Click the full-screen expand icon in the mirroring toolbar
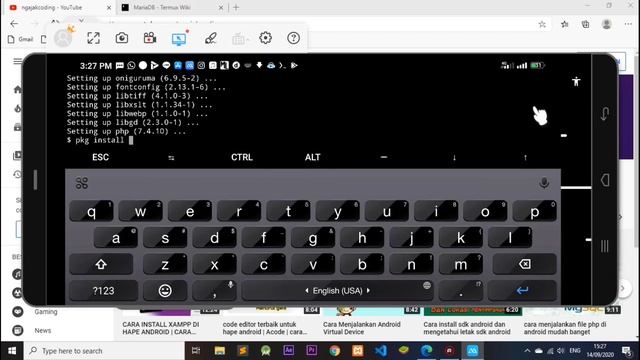 (93, 38)
